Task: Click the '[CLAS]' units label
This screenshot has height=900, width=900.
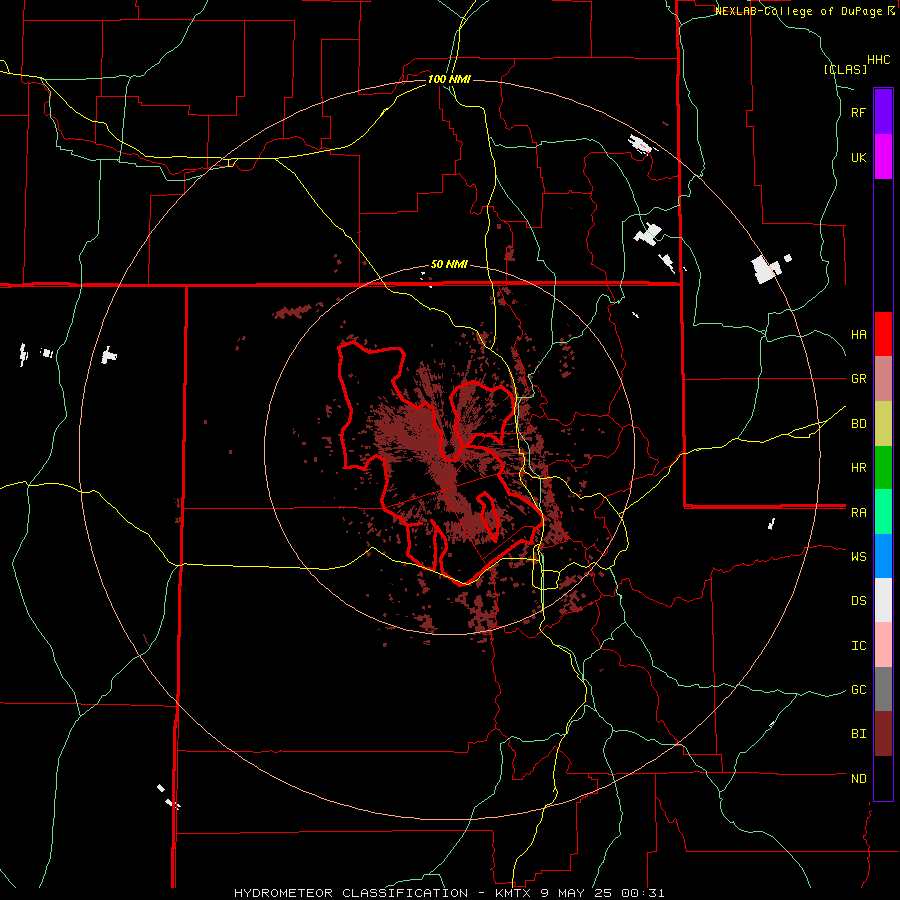Action: point(845,70)
